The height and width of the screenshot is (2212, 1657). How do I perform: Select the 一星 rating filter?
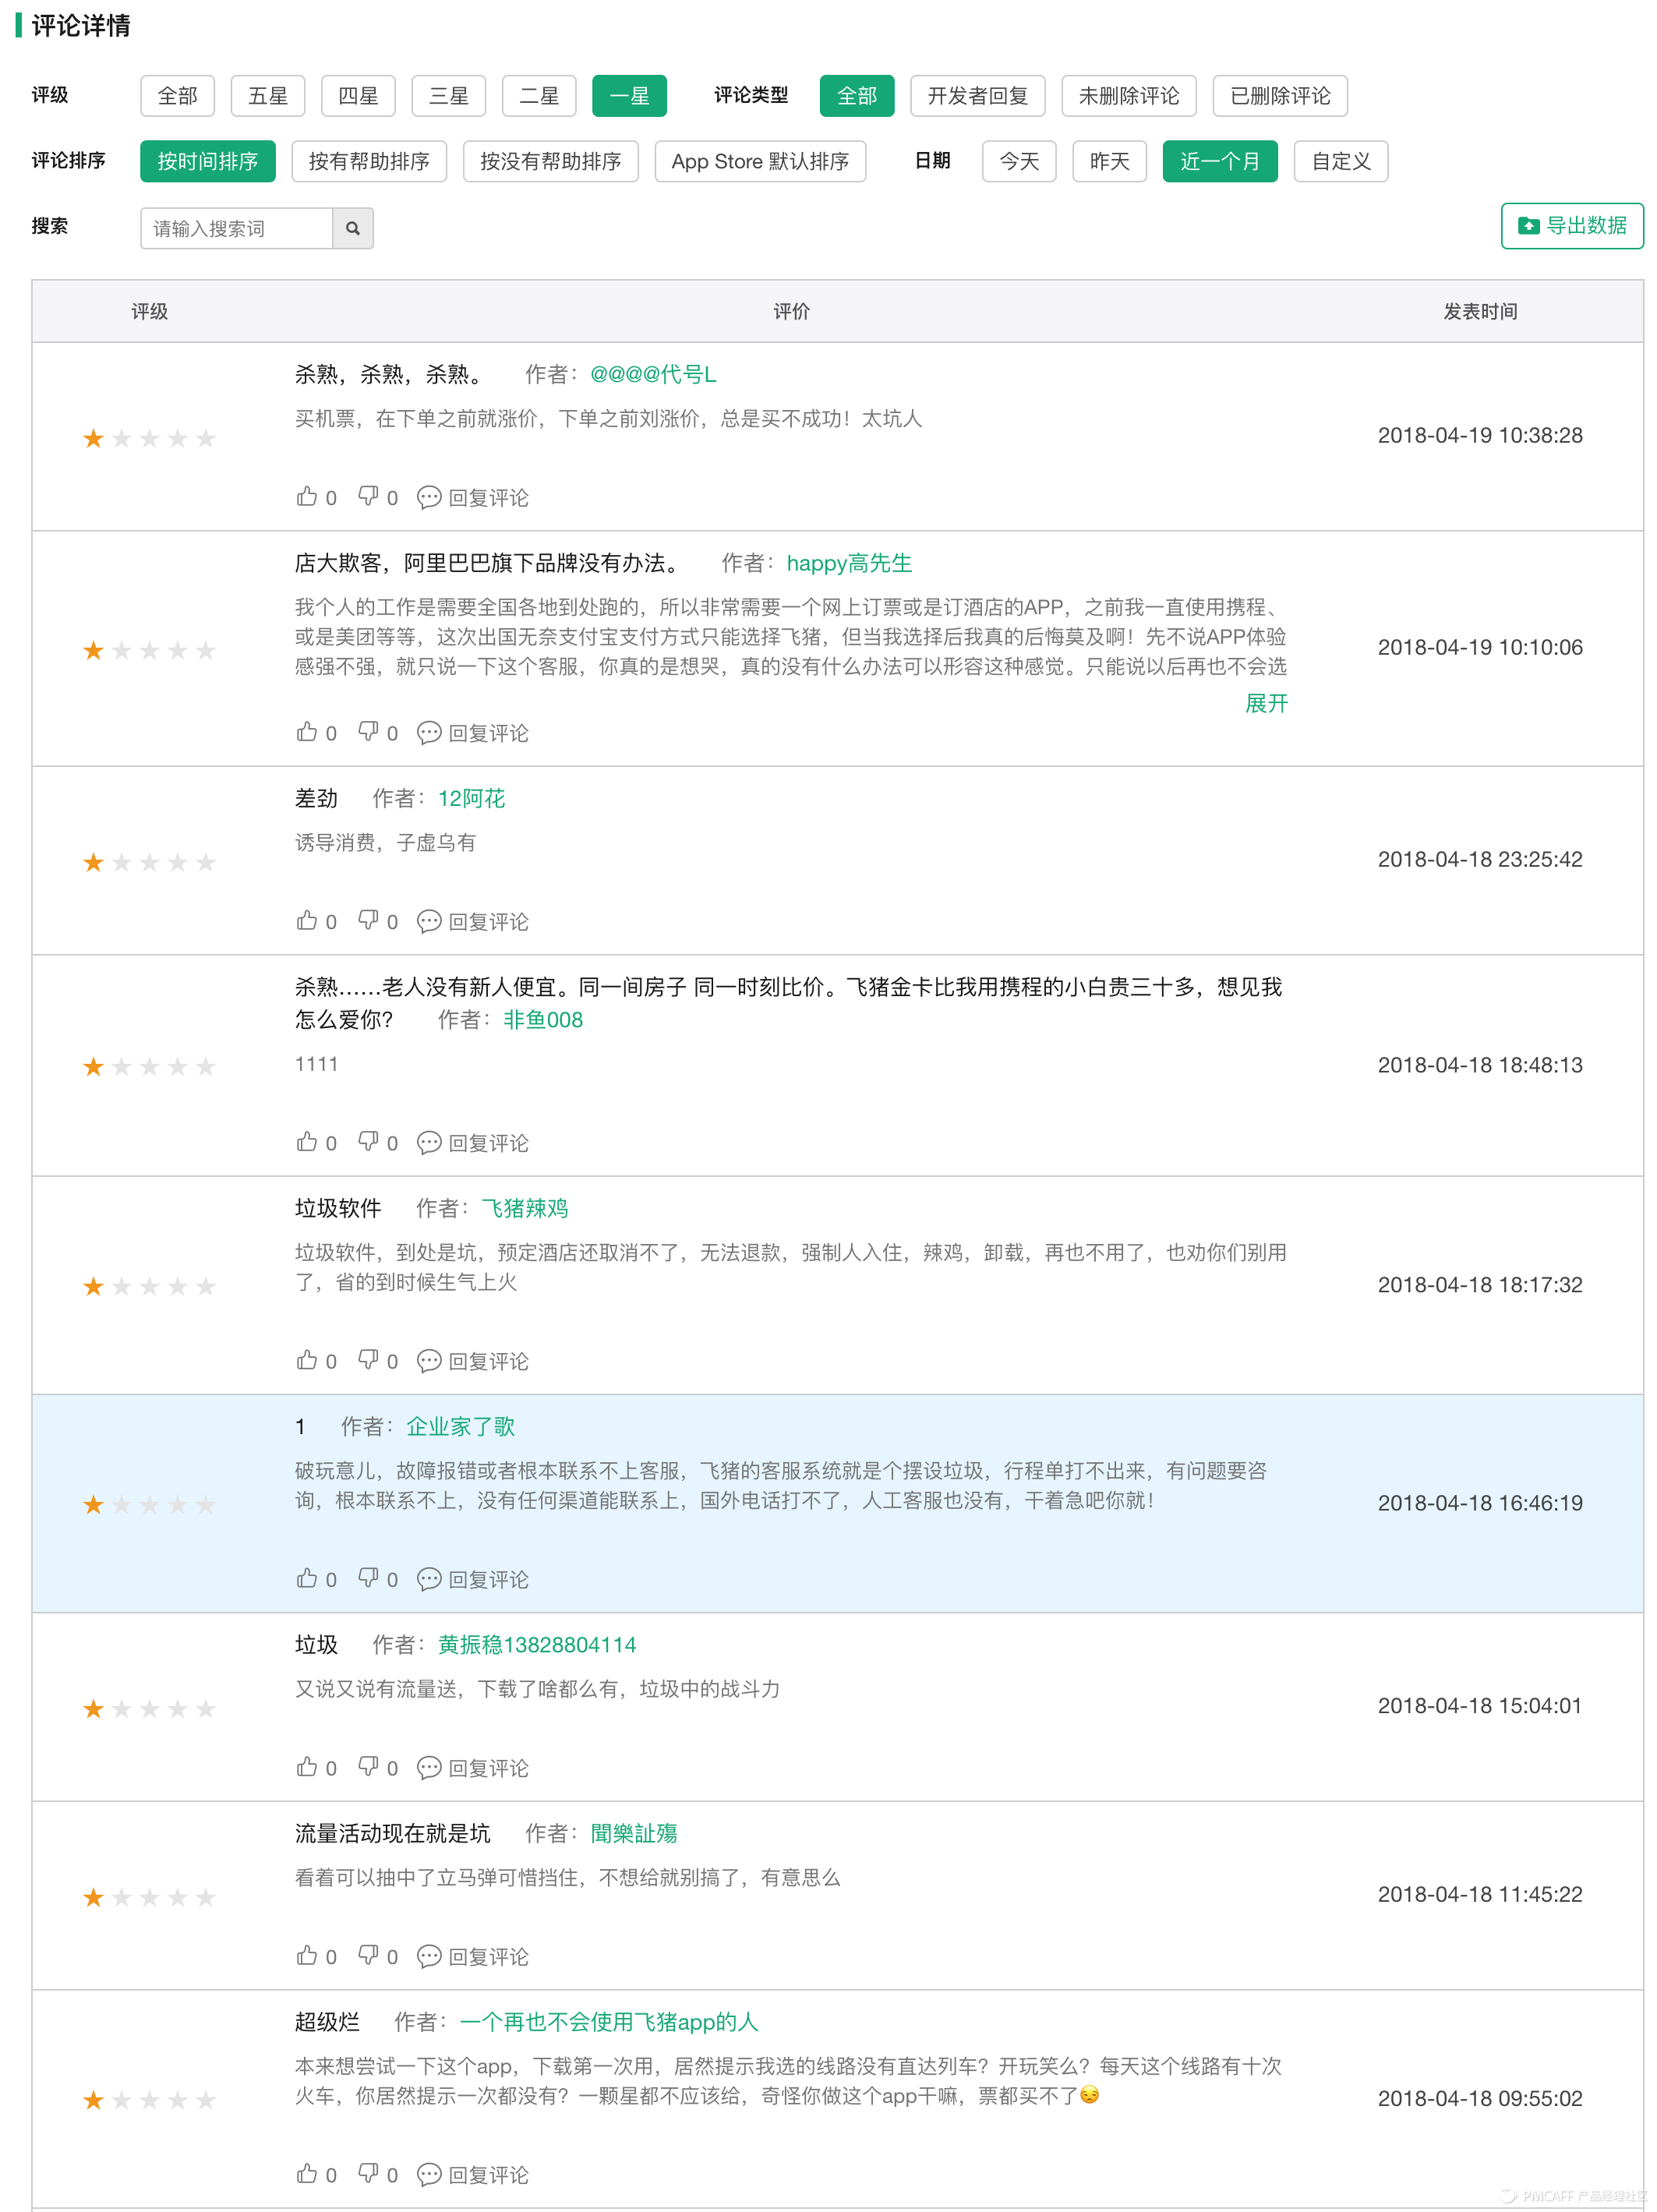629,96
